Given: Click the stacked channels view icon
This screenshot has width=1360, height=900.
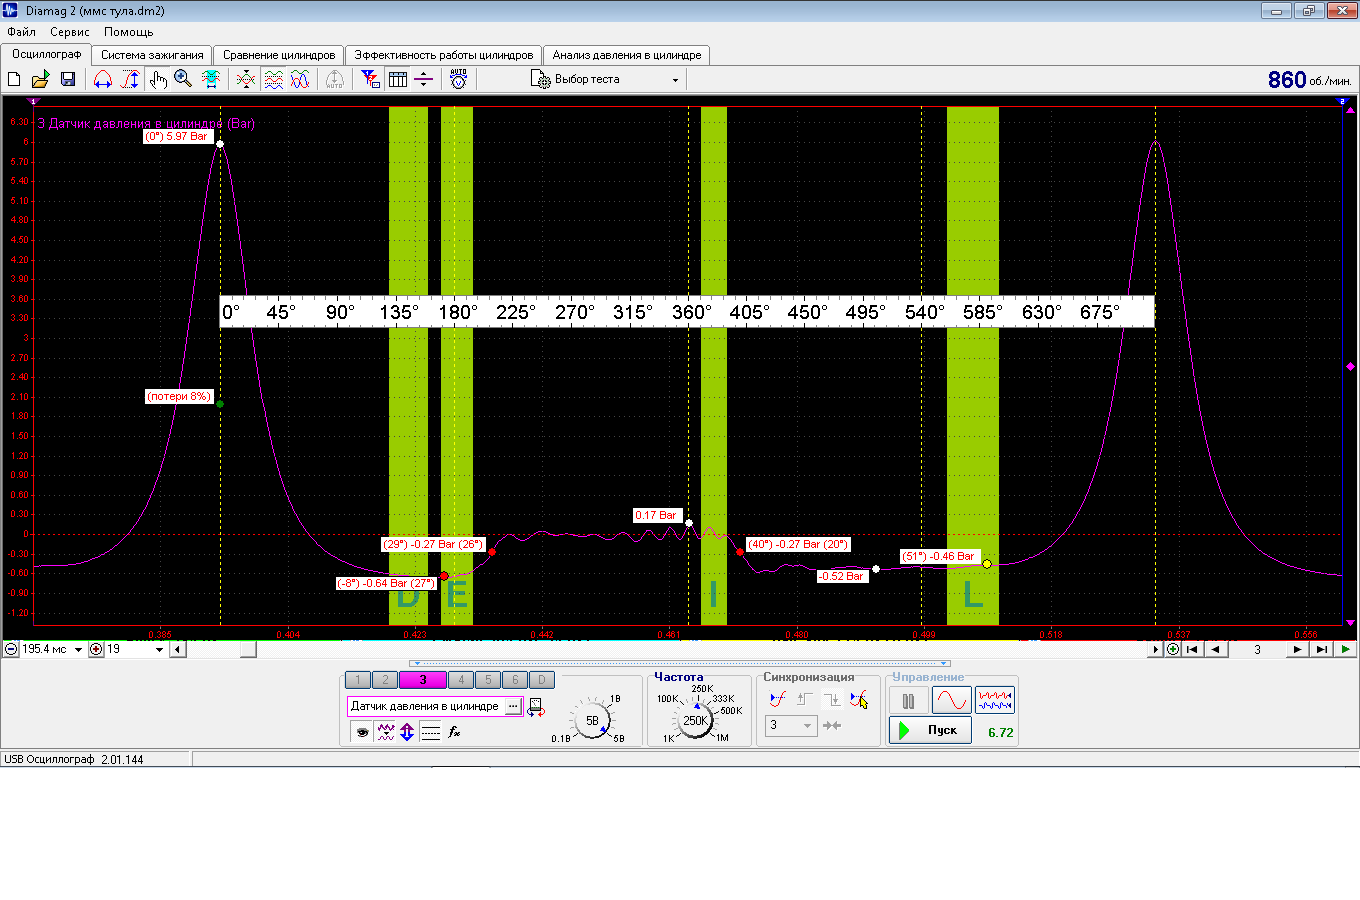Looking at the screenshot, I should 273,79.
